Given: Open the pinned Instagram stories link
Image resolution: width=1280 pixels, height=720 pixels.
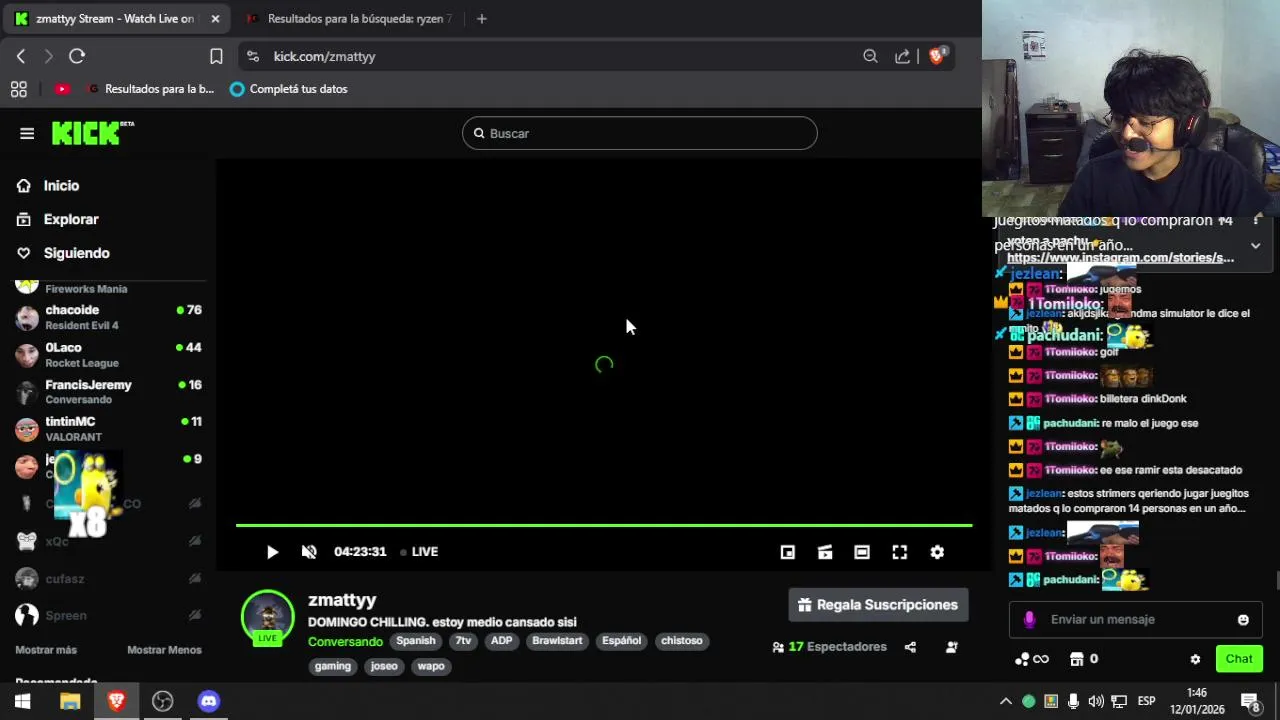Looking at the screenshot, I should 1120,258.
